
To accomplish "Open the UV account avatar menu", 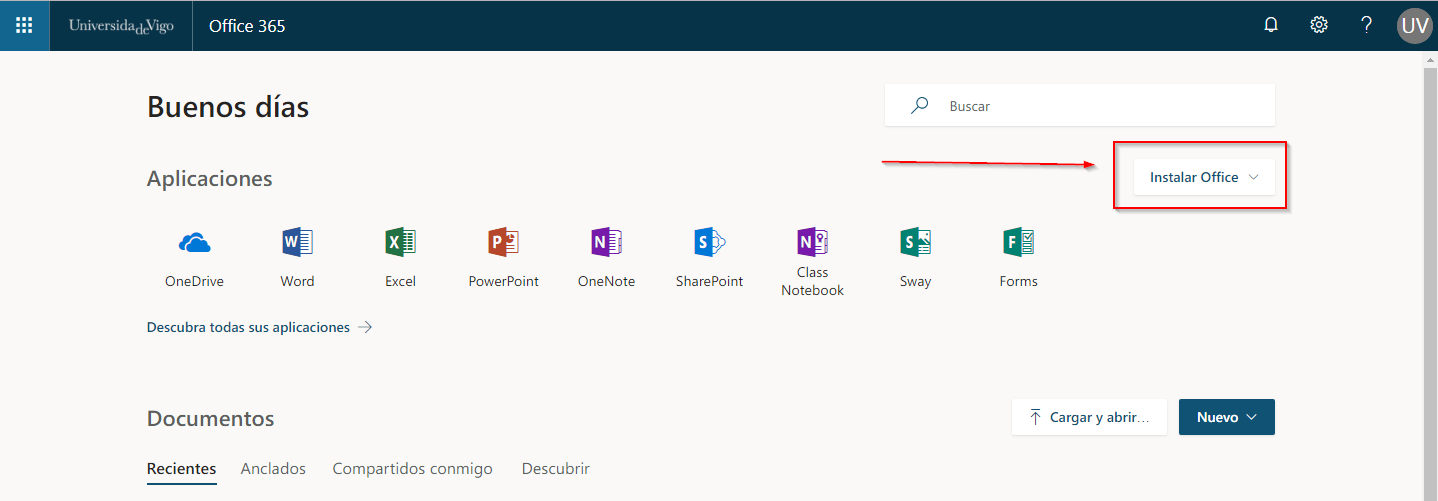I will pos(1414,25).
